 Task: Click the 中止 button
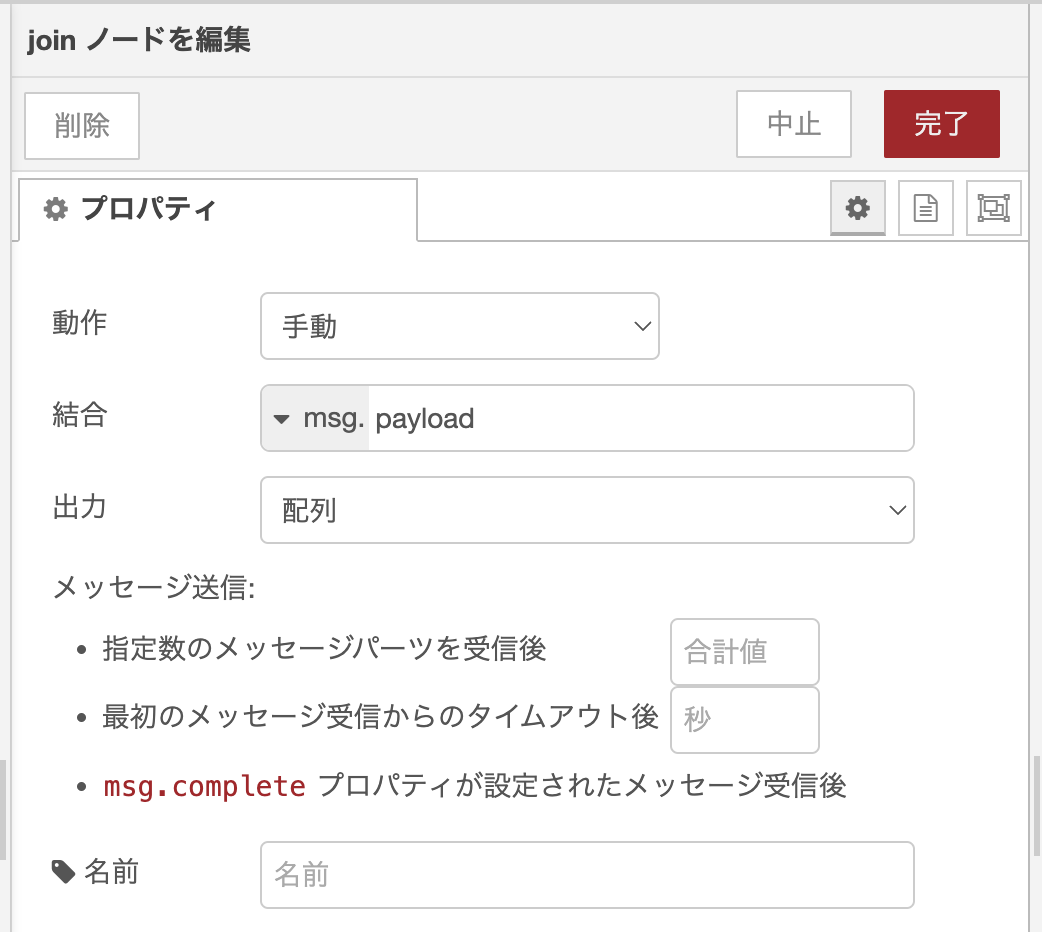point(793,124)
